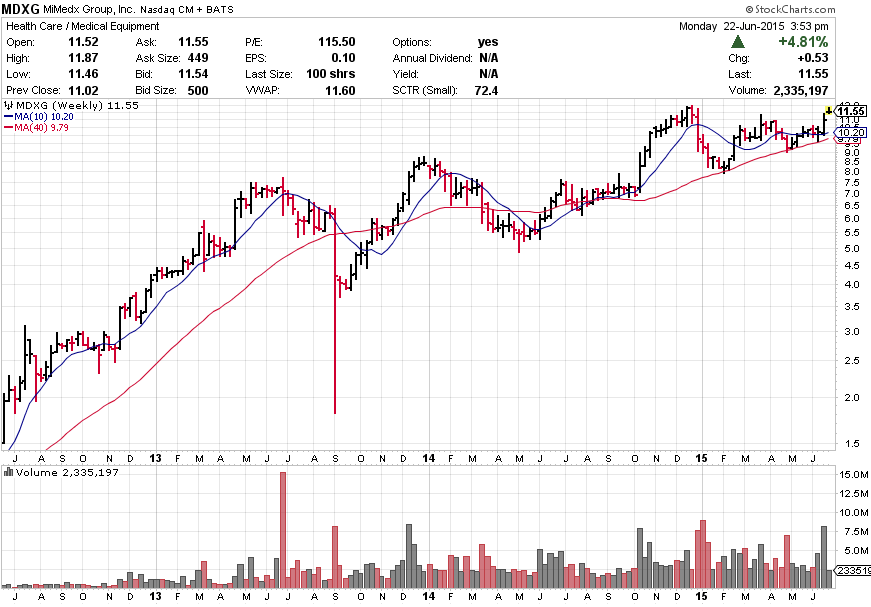Image resolution: width=871 pixels, height=607 pixels.
Task: Click the long red price spike at September 2013
Action: click(335, 310)
